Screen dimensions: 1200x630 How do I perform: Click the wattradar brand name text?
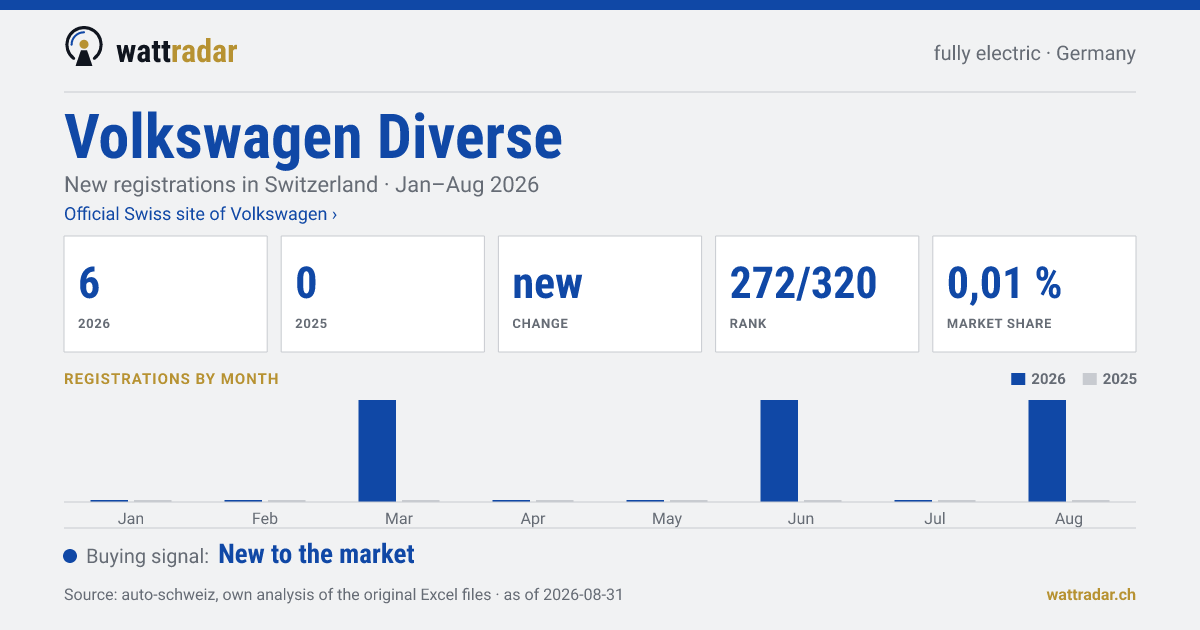pyautogui.click(x=176, y=50)
